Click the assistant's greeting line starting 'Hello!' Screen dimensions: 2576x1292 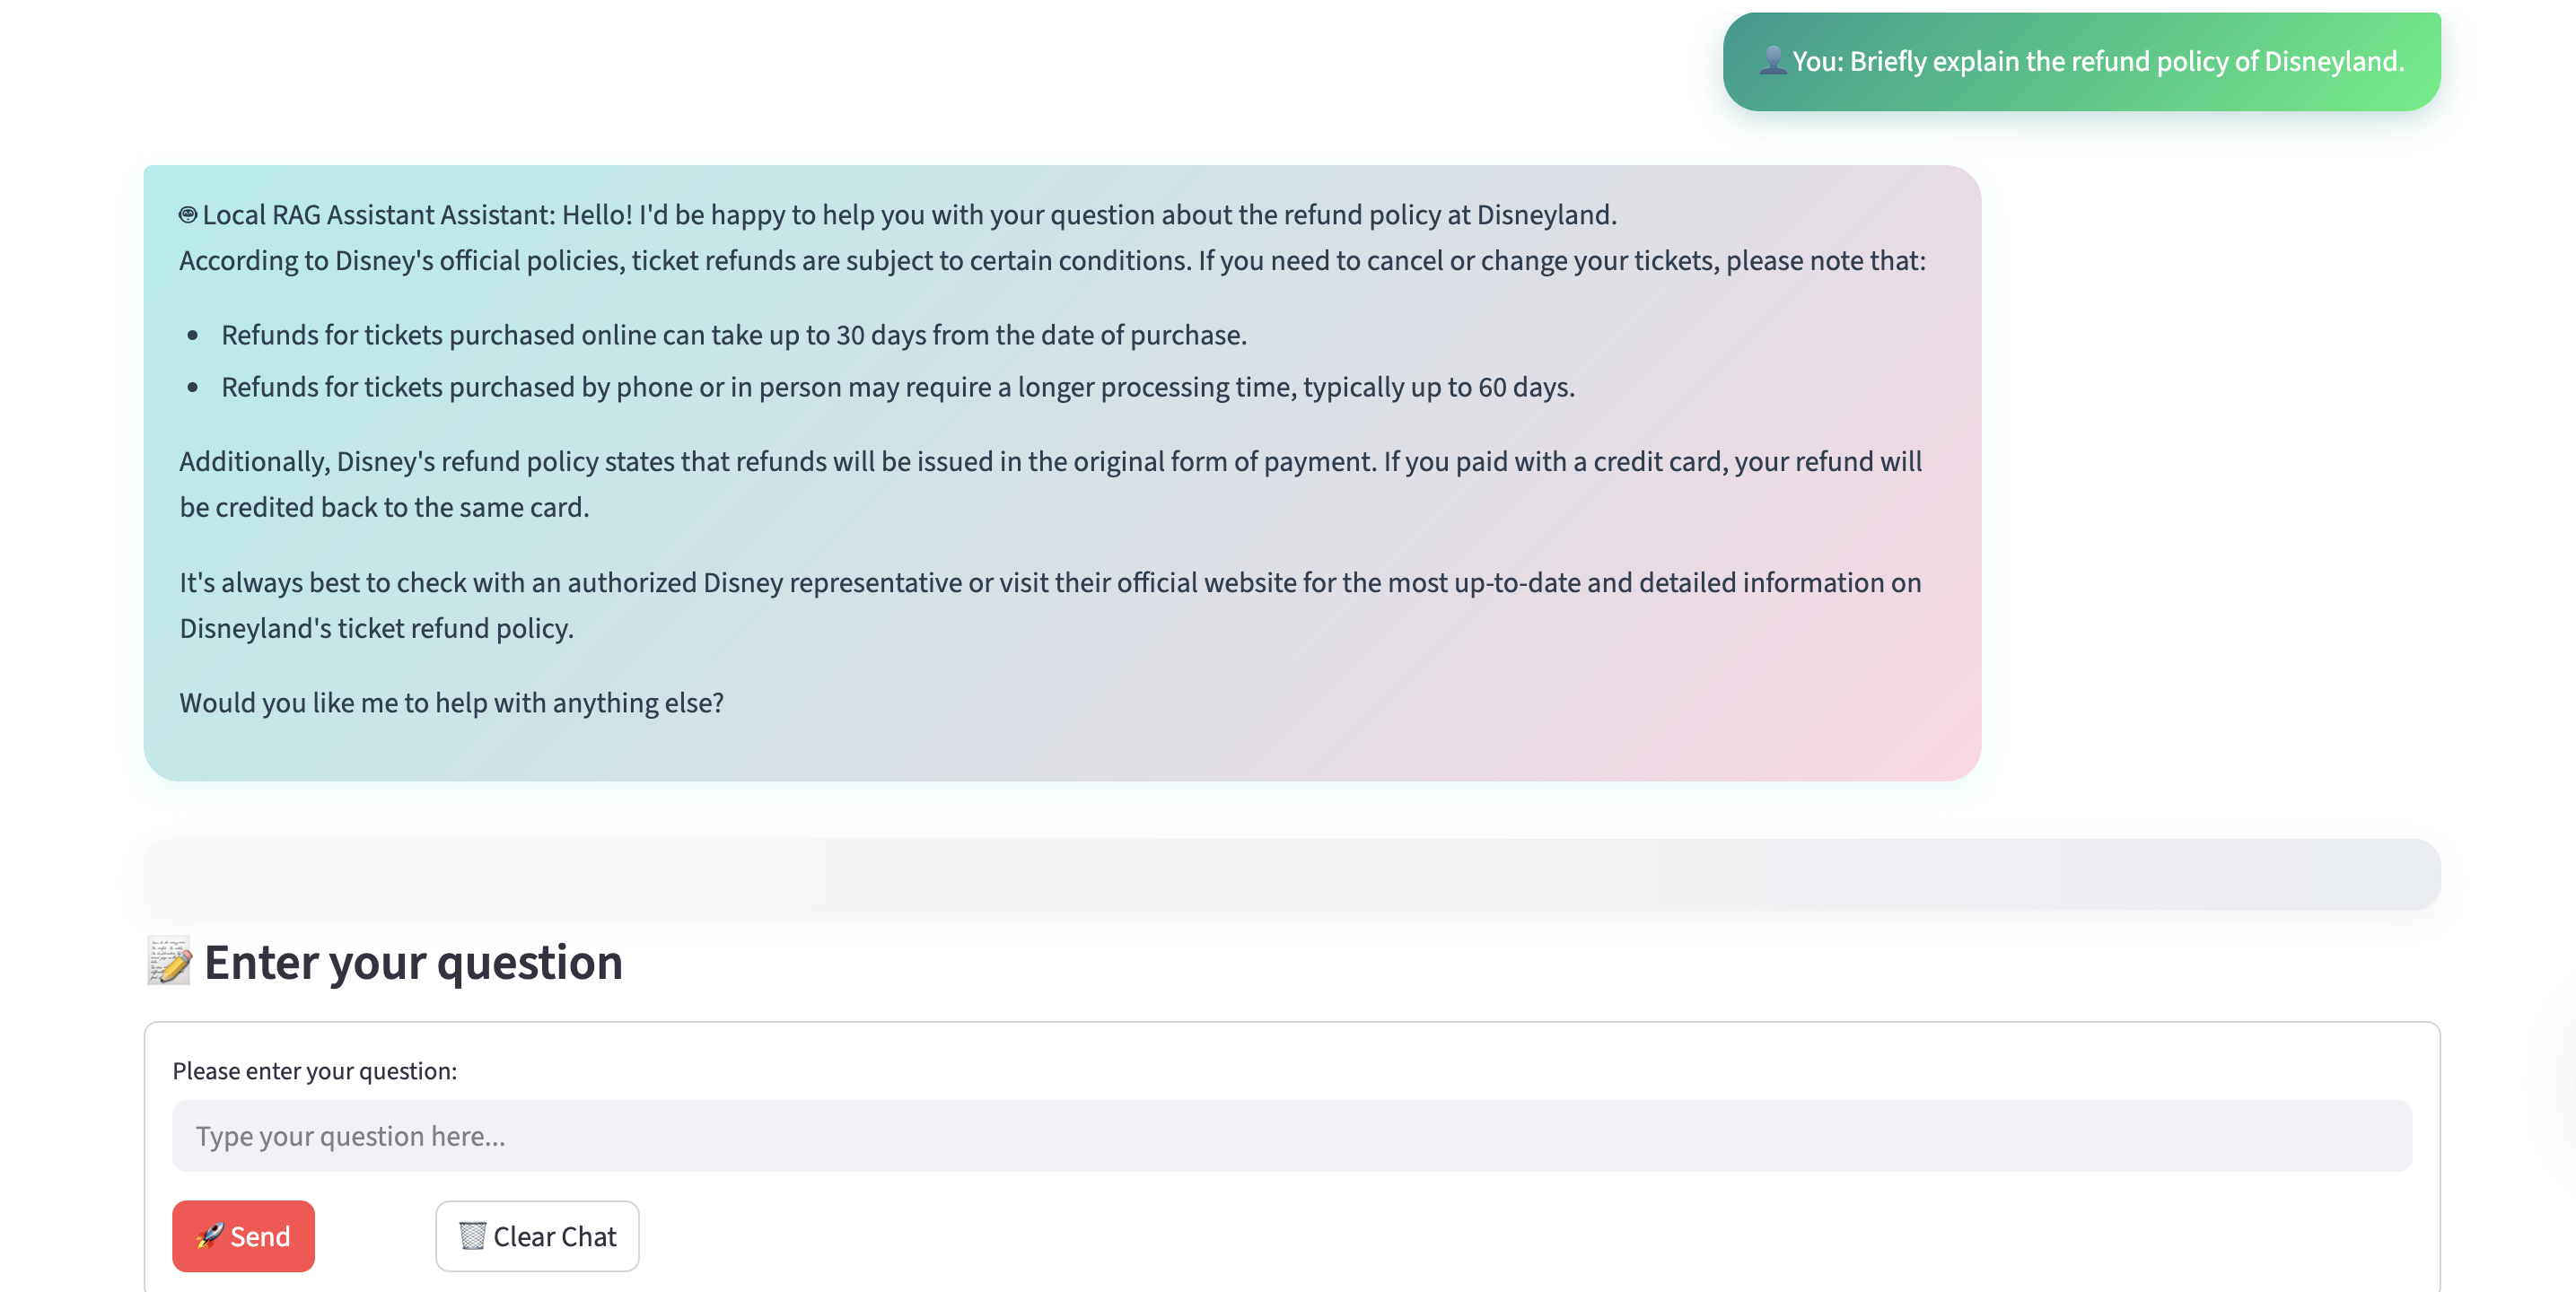click(1088, 215)
